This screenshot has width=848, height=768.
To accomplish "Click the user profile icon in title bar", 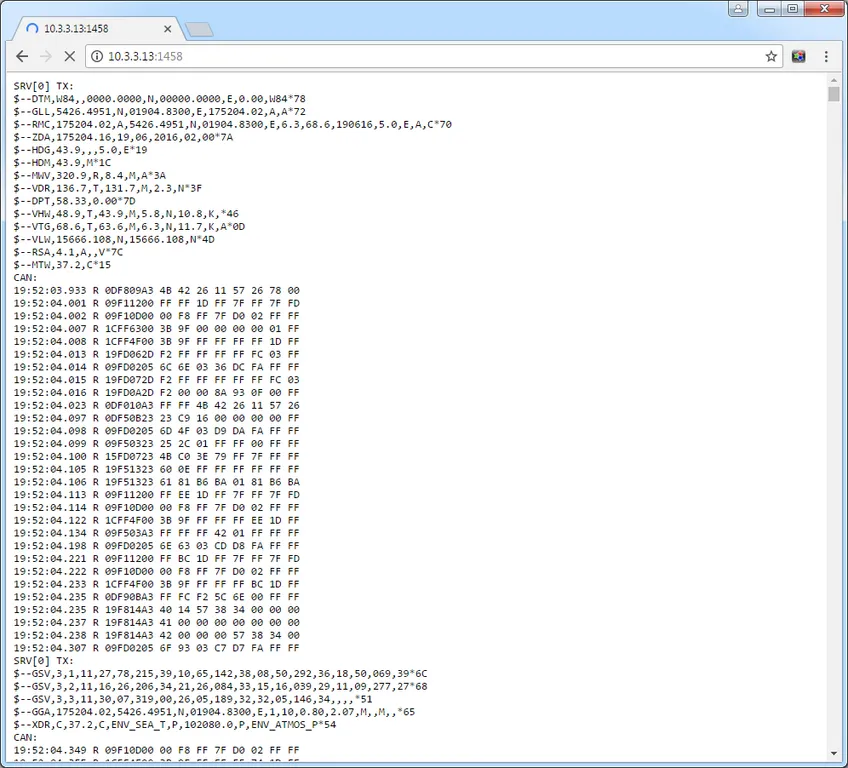I will coord(738,9).
